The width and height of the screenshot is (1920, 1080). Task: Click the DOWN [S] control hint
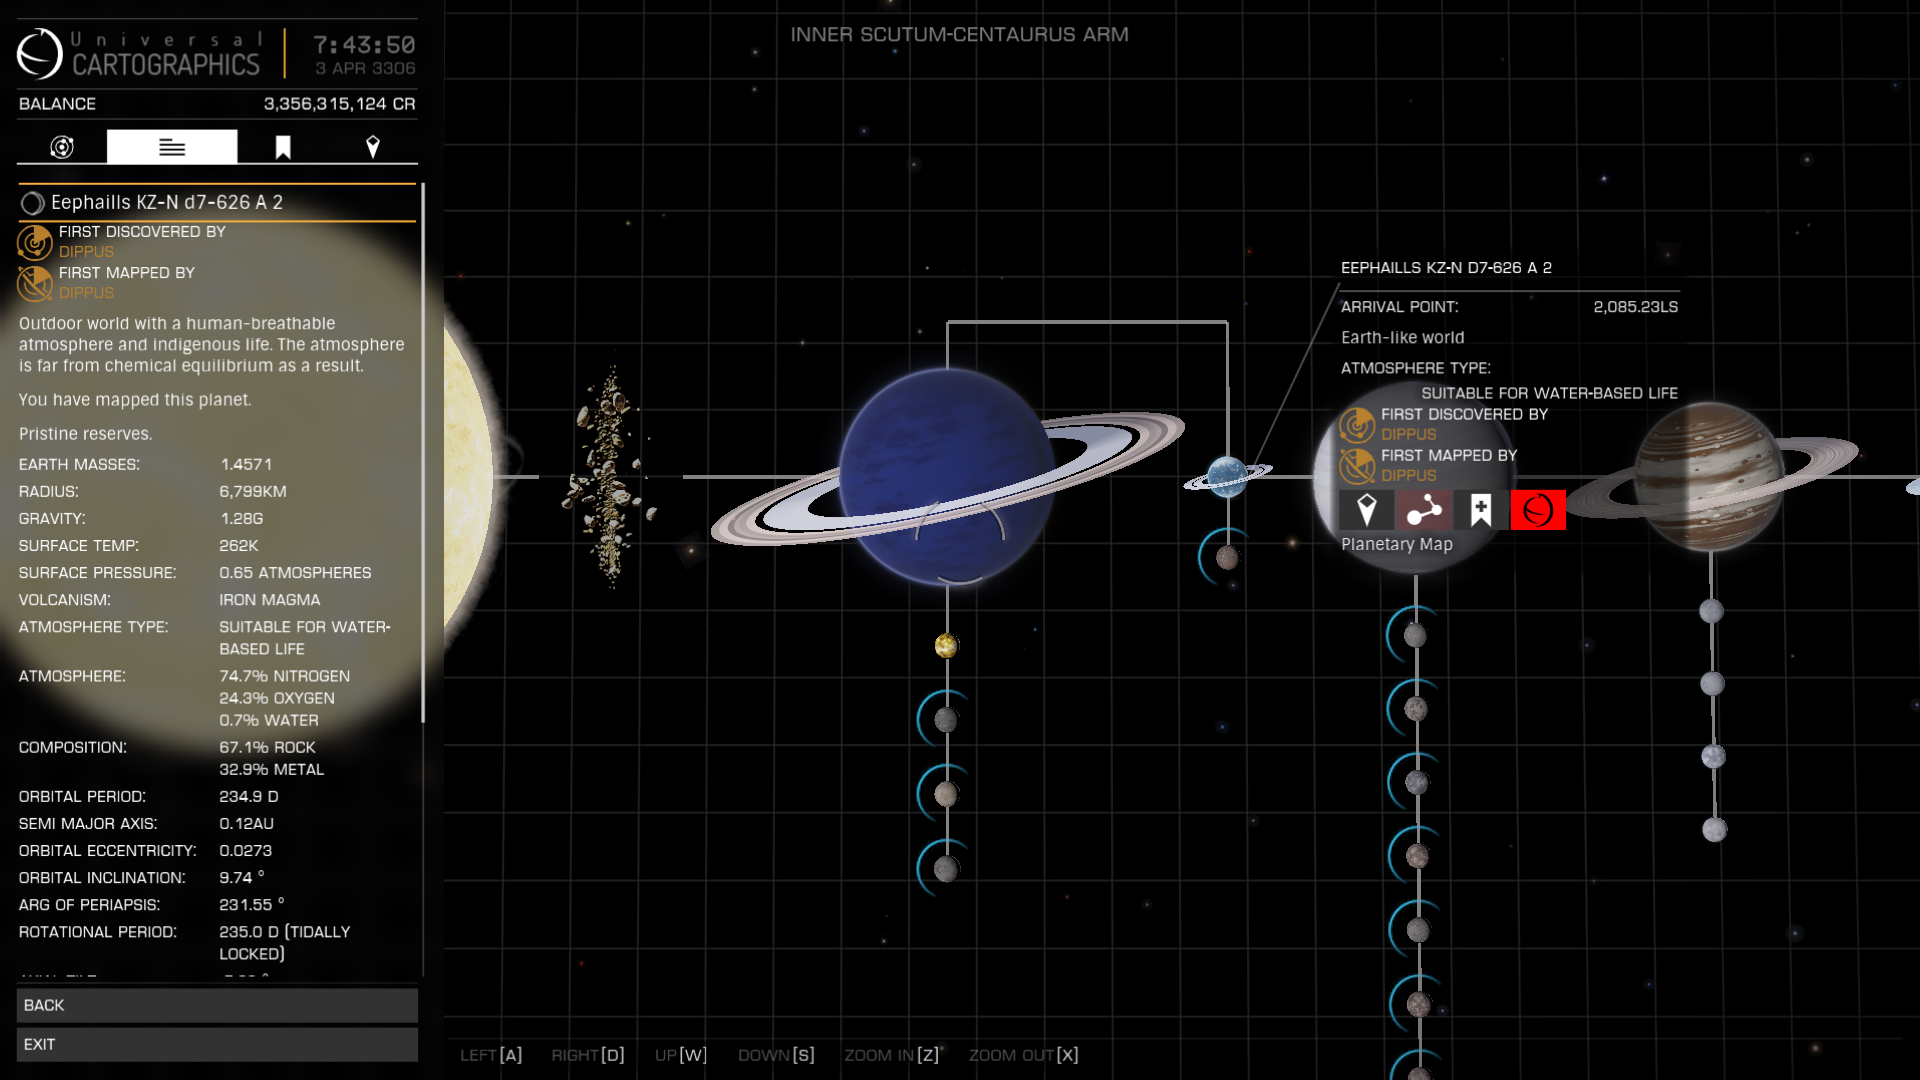pos(776,1055)
